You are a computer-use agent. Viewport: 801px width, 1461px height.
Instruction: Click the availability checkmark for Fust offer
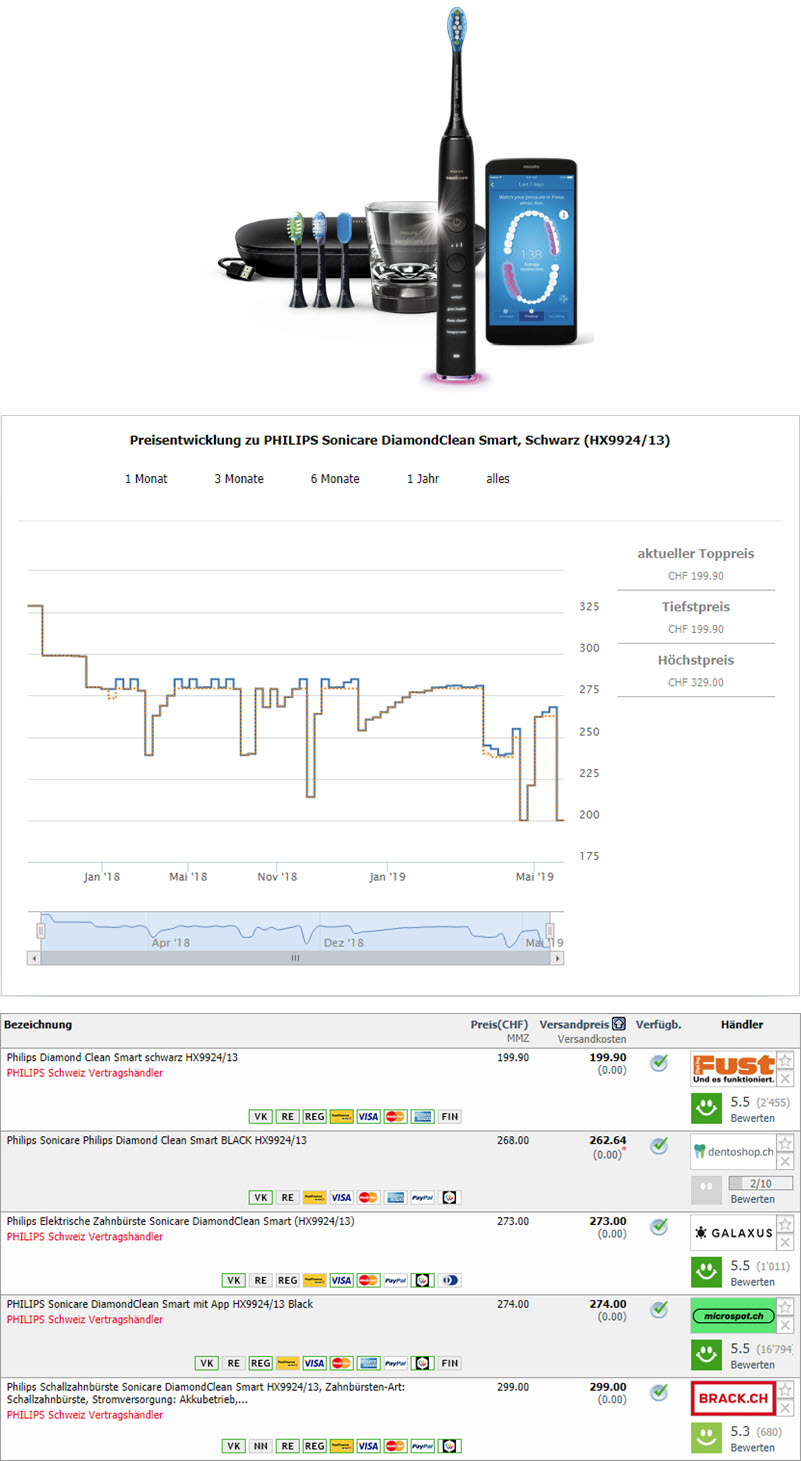(x=658, y=1063)
